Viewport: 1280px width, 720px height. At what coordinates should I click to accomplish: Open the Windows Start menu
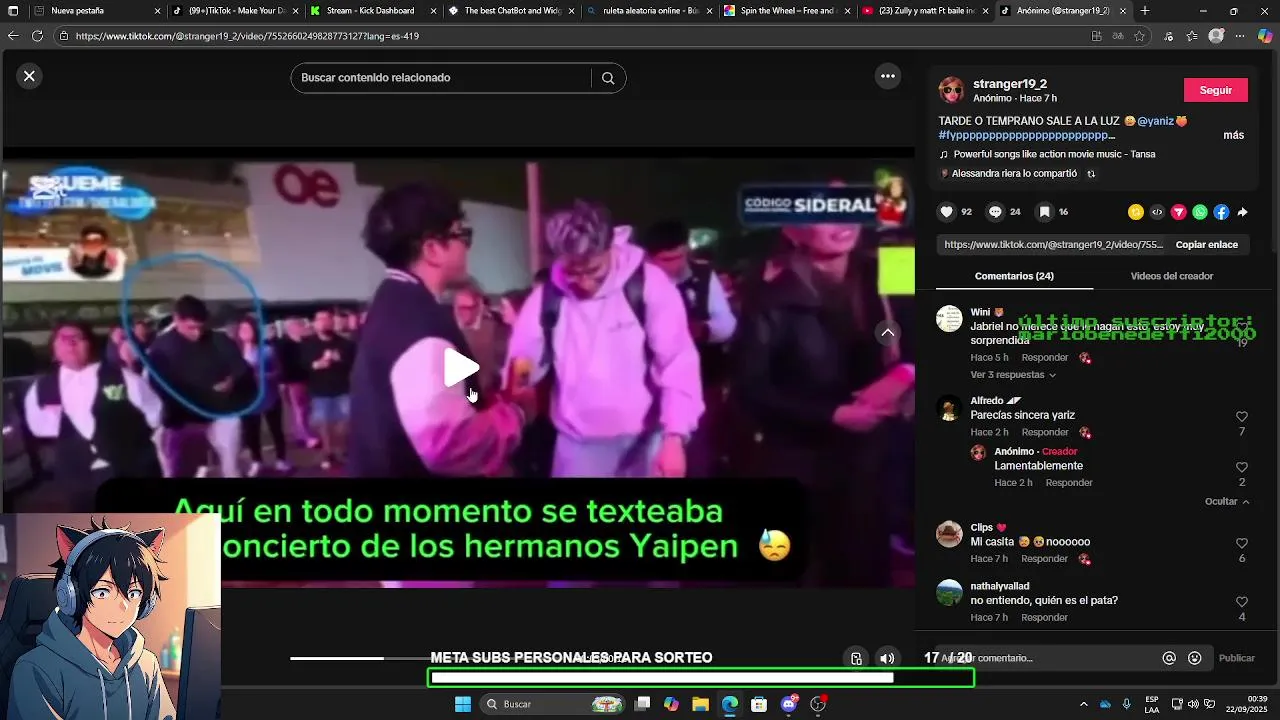point(462,704)
